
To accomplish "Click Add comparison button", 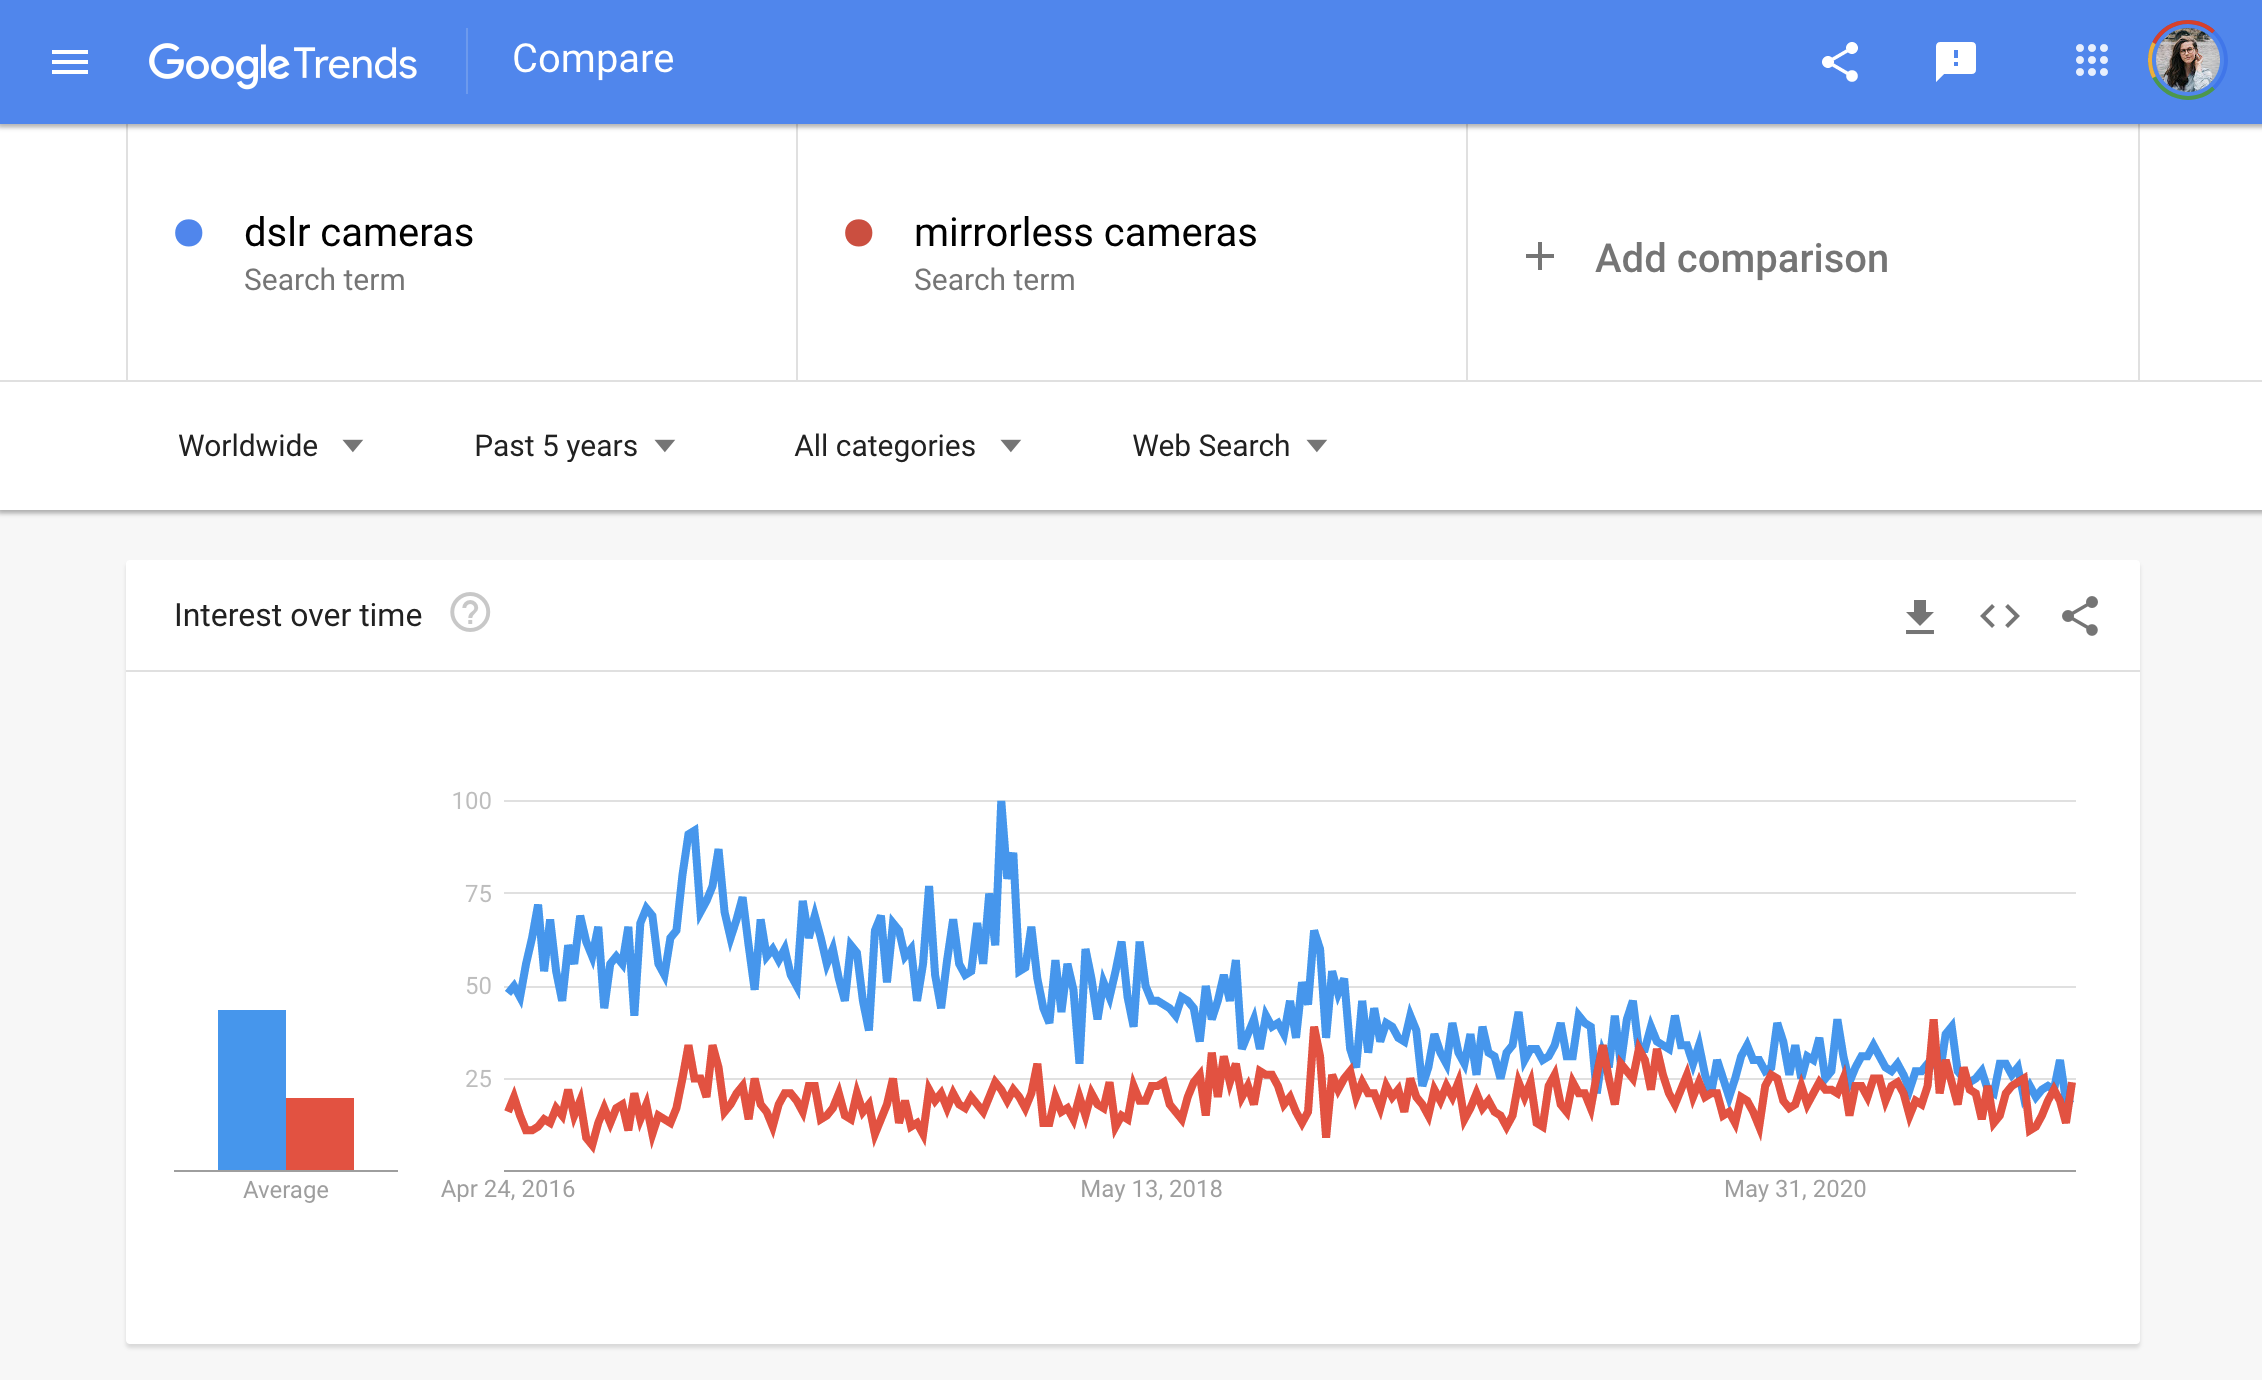I will 1706,258.
